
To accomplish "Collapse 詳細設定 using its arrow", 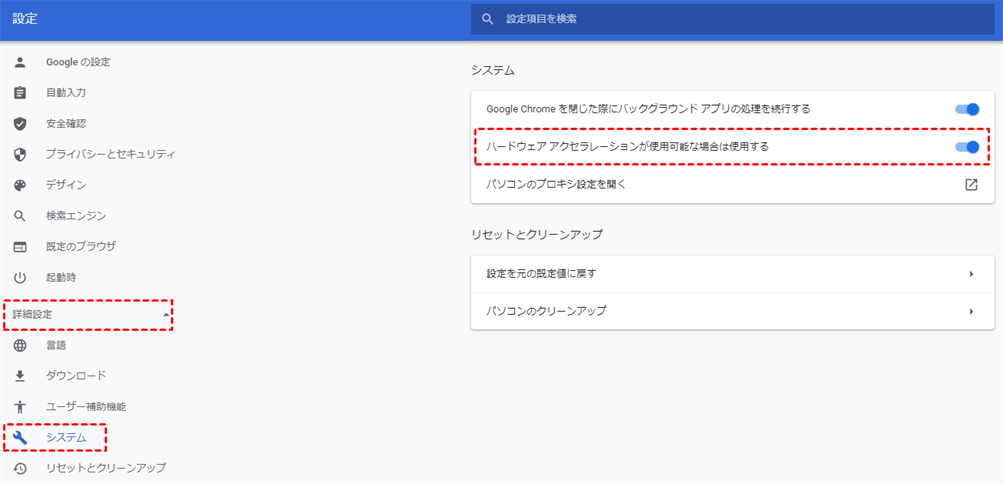I will point(166,315).
